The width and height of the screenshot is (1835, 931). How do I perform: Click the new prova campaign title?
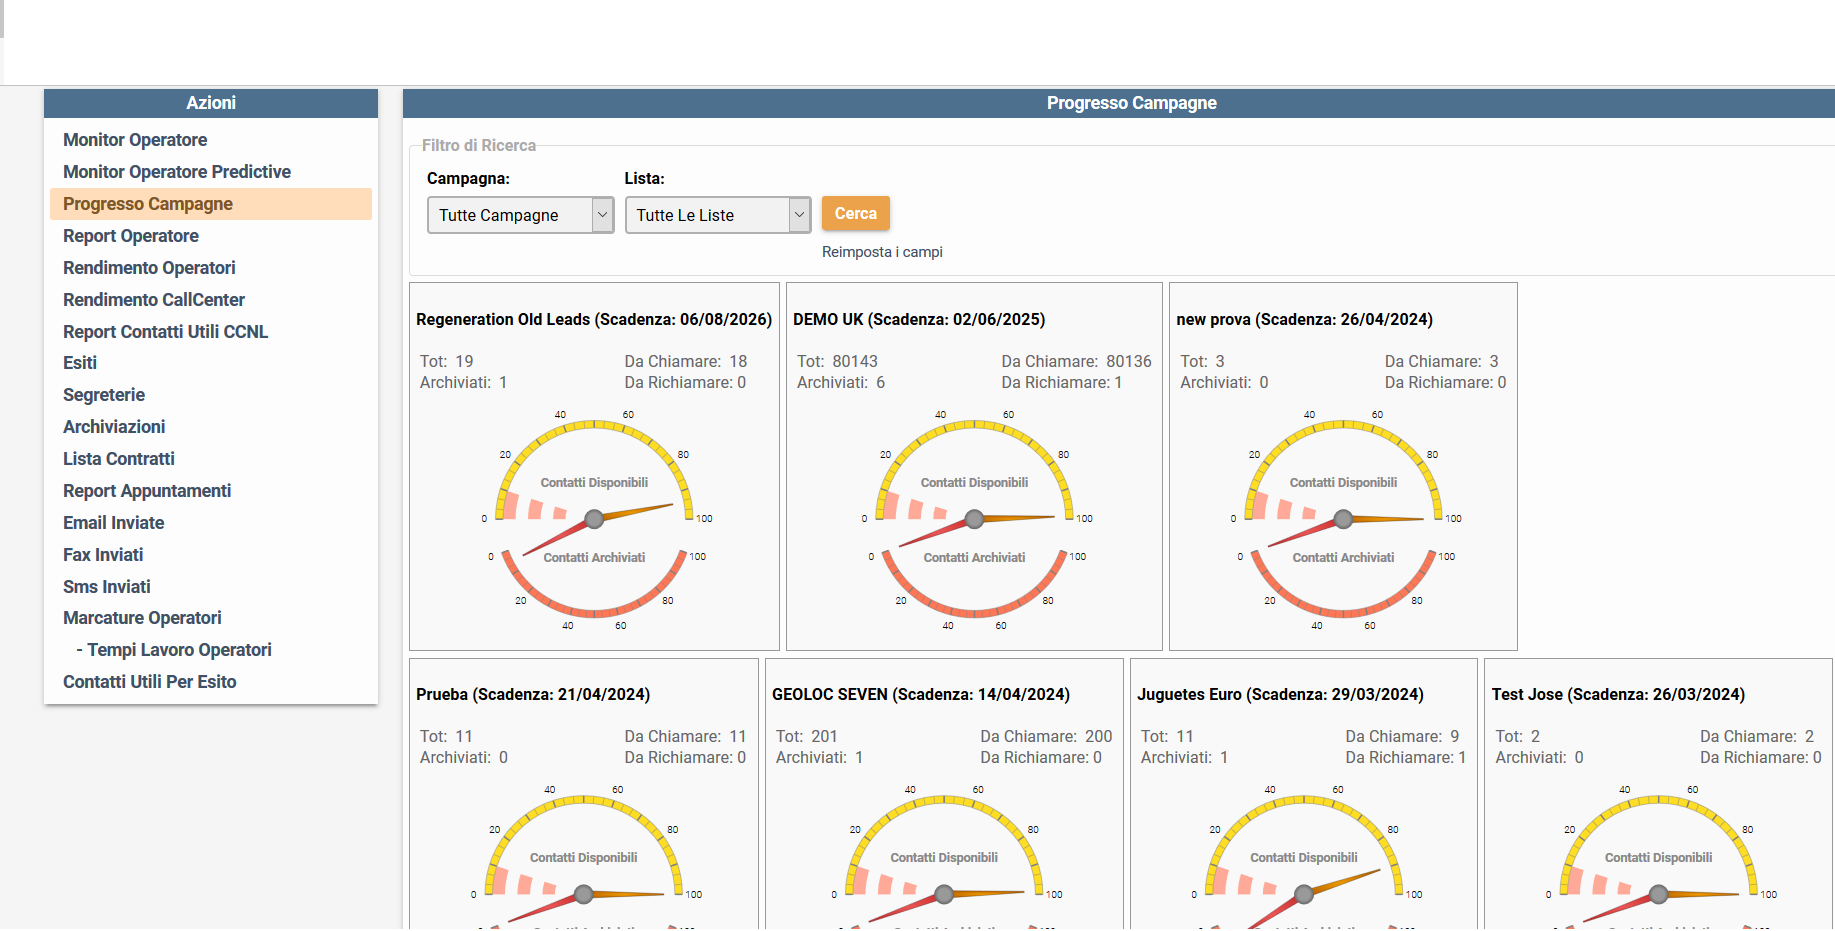[x=1304, y=320]
